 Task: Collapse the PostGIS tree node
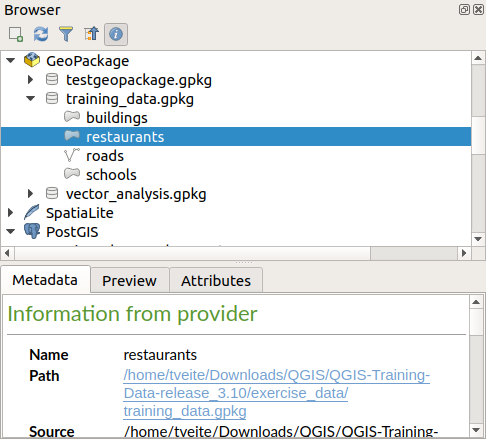click(11, 232)
